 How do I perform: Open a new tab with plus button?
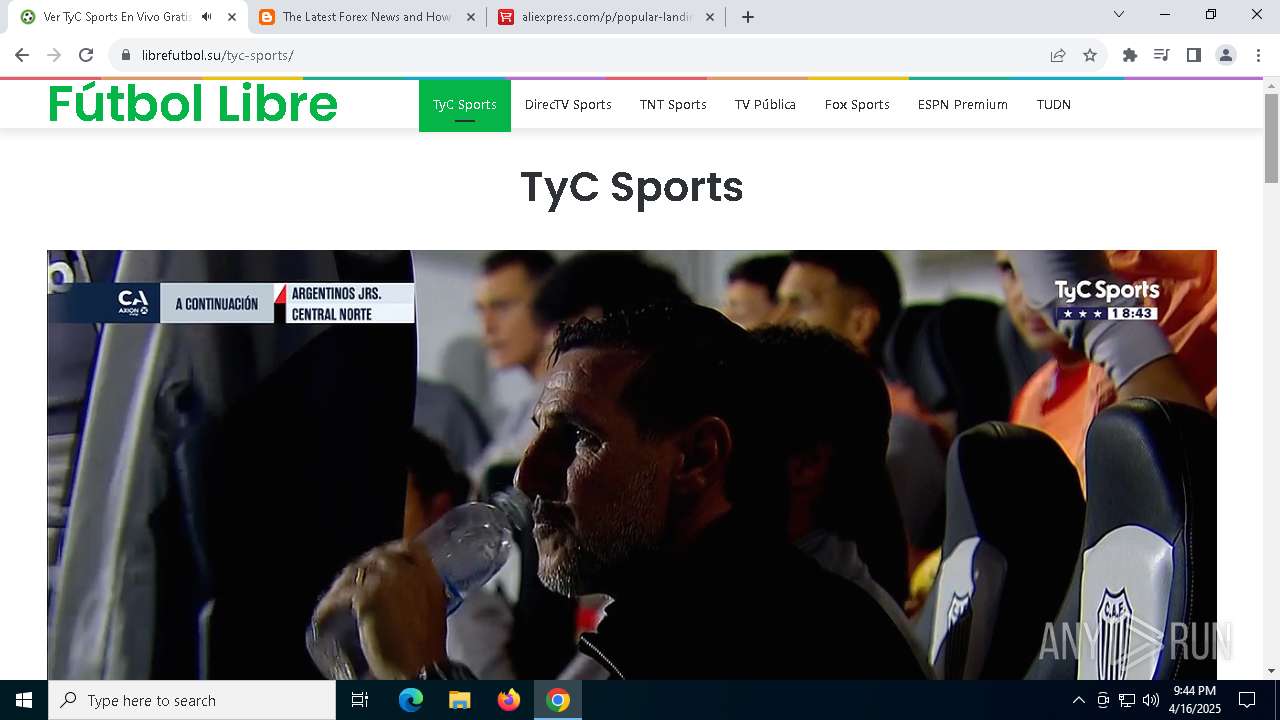pyautogui.click(x=748, y=17)
